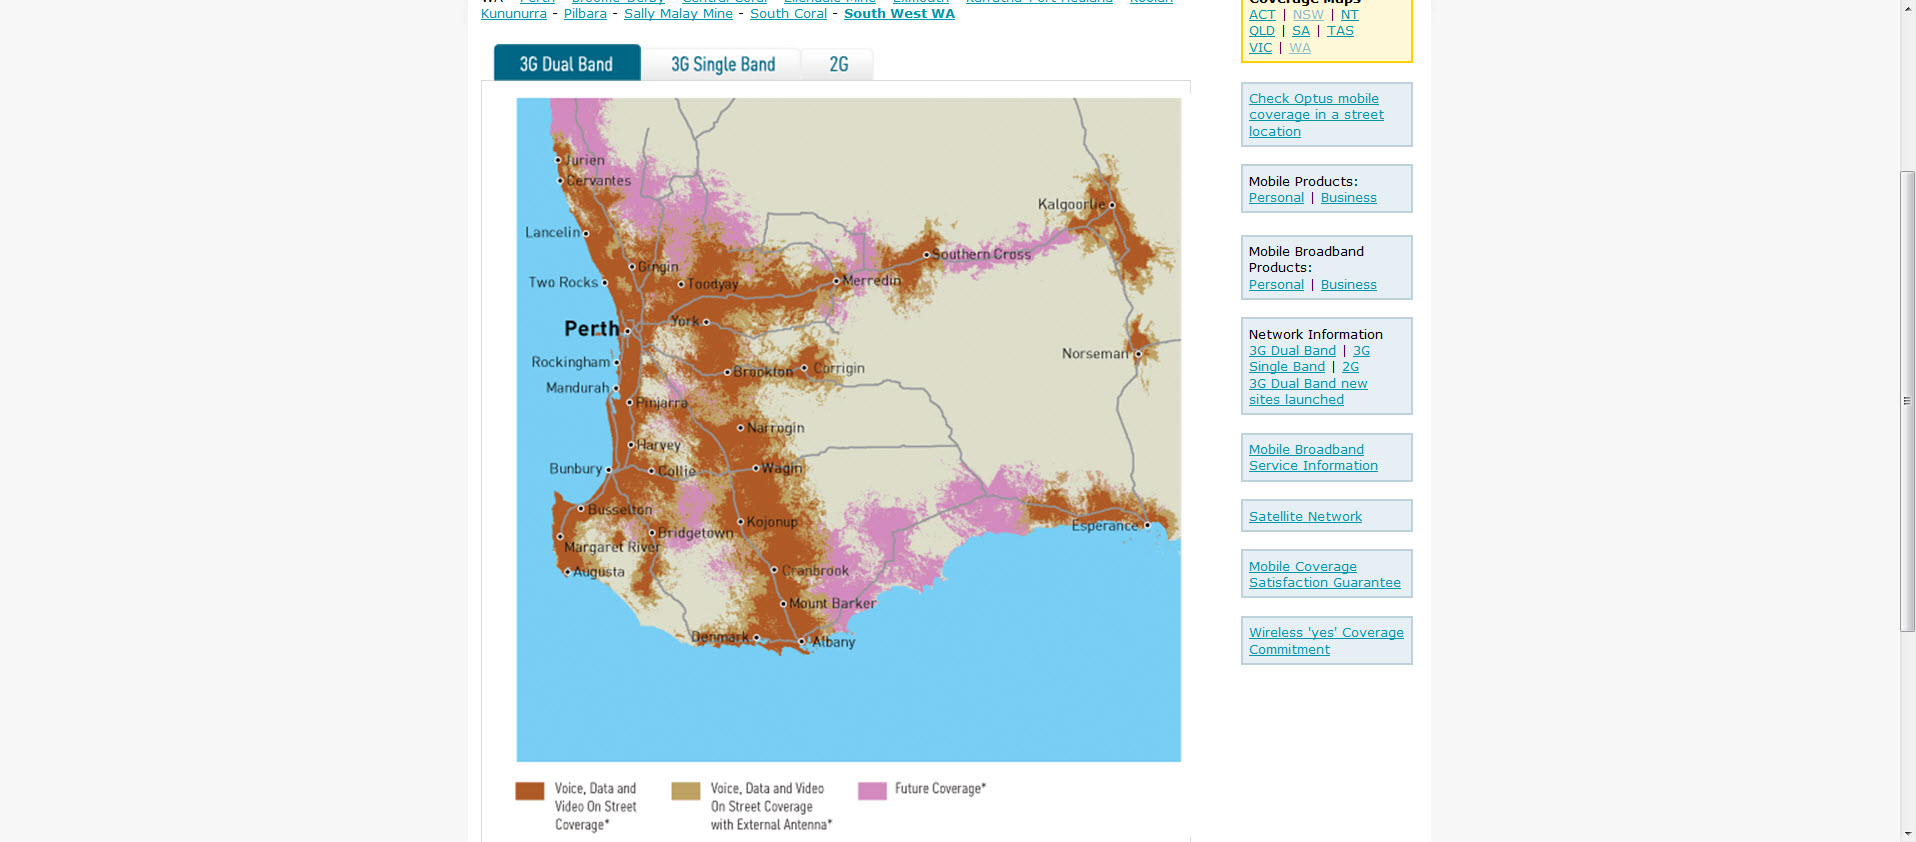This screenshot has width=1916, height=842.
Task: Click the tan External Antenna legend swatch
Action: pos(685,791)
